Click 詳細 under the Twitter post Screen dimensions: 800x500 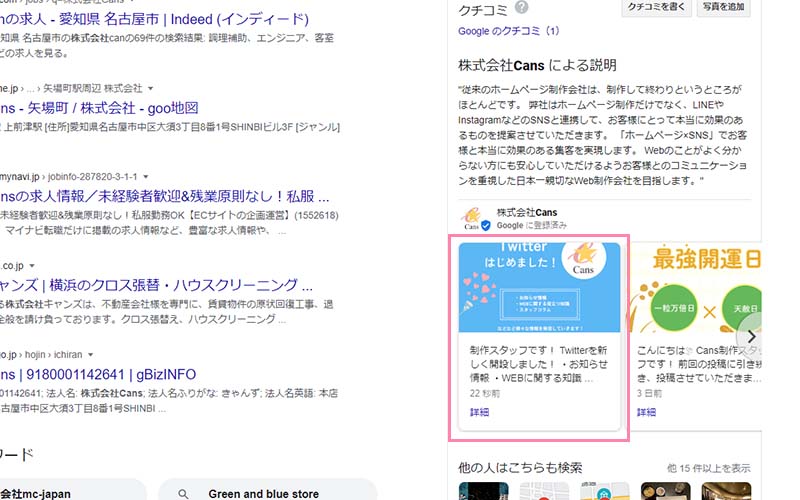click(479, 412)
